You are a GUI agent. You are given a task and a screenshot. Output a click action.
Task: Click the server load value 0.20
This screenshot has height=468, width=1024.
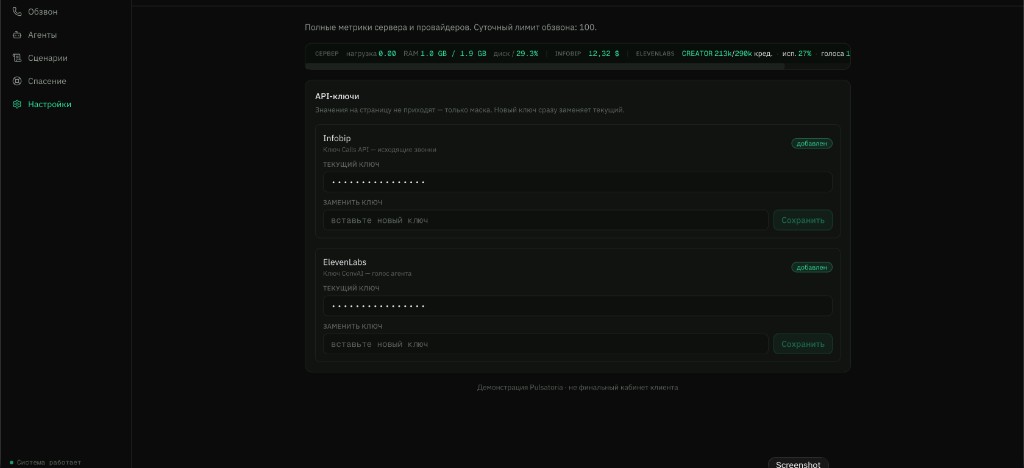pos(387,54)
